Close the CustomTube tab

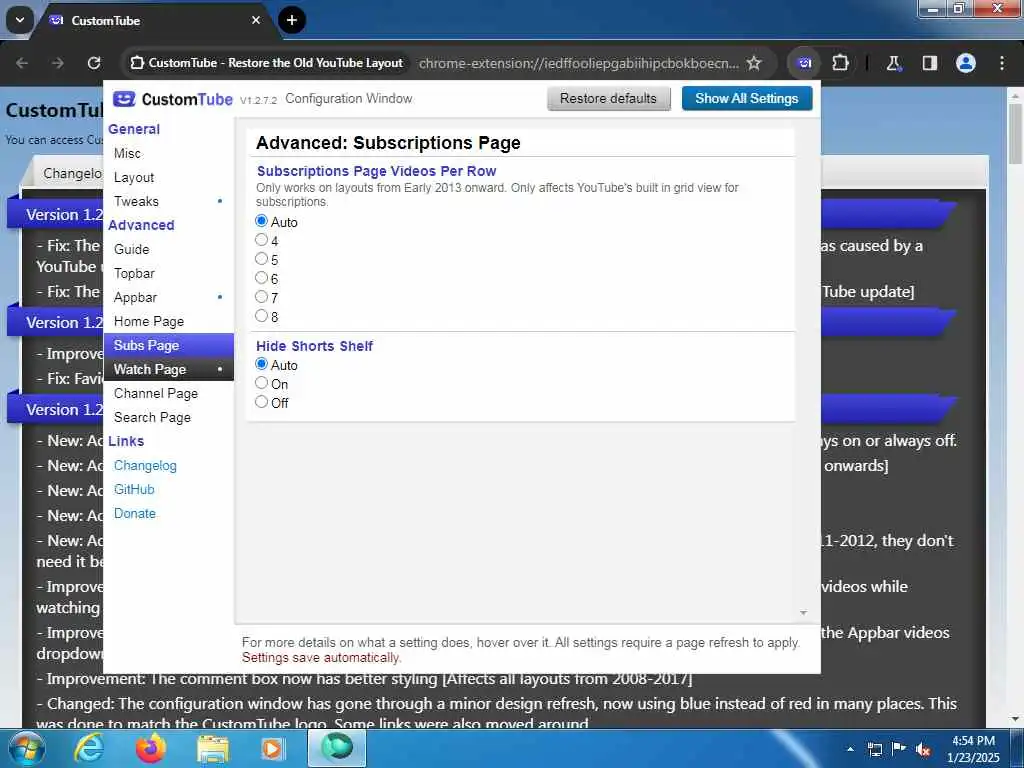(256, 20)
